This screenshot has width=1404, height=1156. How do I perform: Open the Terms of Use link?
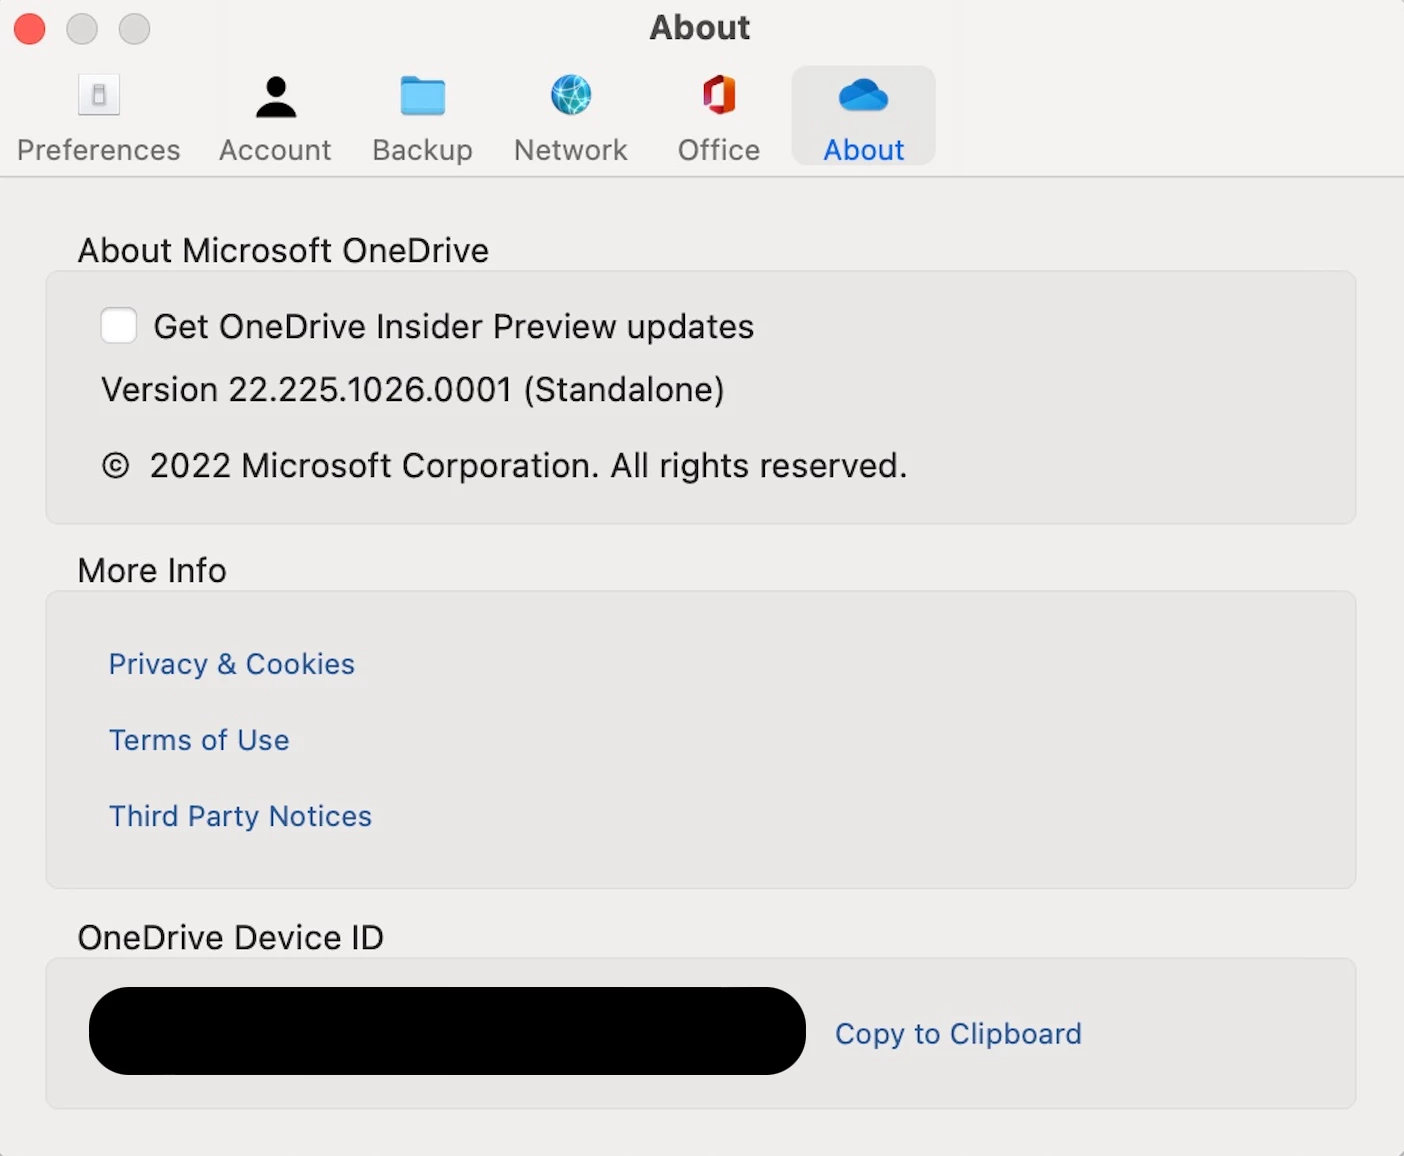point(199,740)
